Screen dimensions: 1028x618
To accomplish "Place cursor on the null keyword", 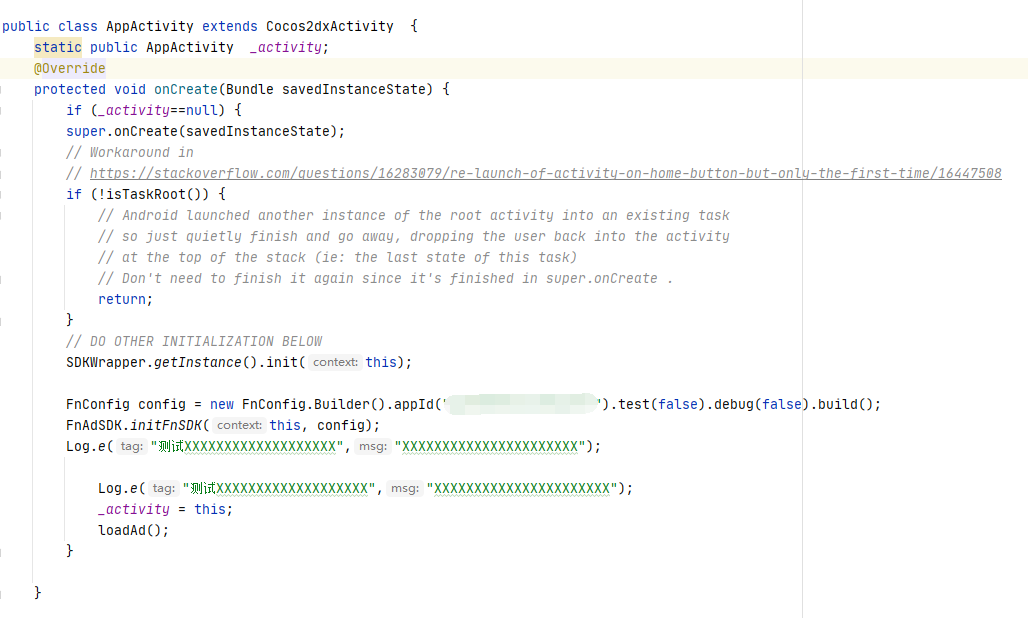I will coord(202,110).
